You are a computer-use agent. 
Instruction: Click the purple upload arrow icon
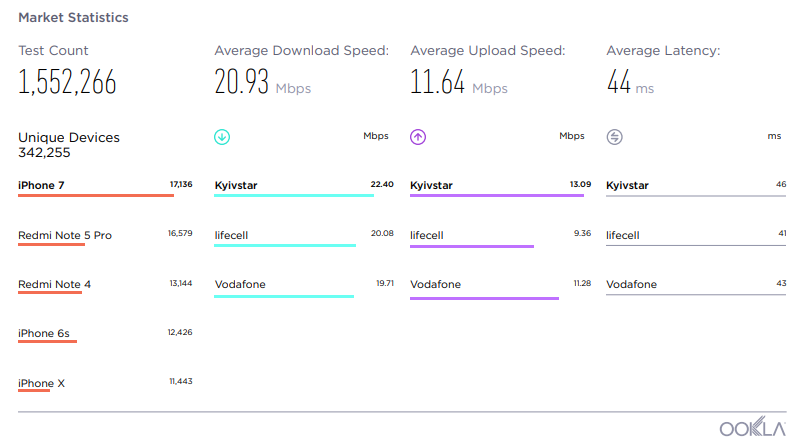click(418, 137)
